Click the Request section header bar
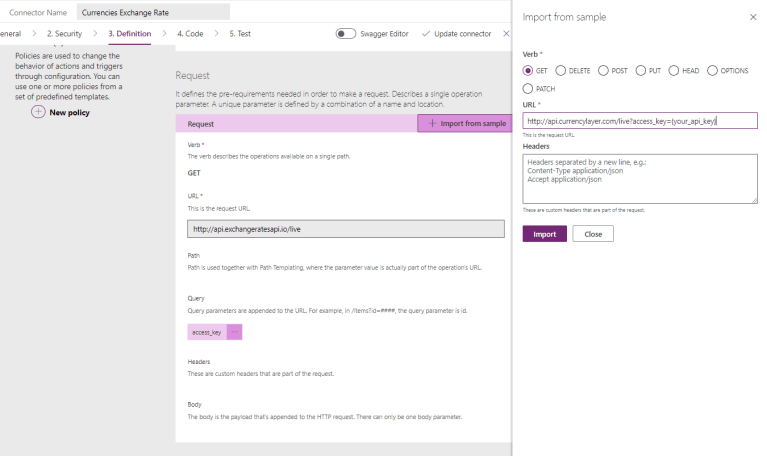This screenshot has height=456, width=767. pyautogui.click(x=296, y=124)
